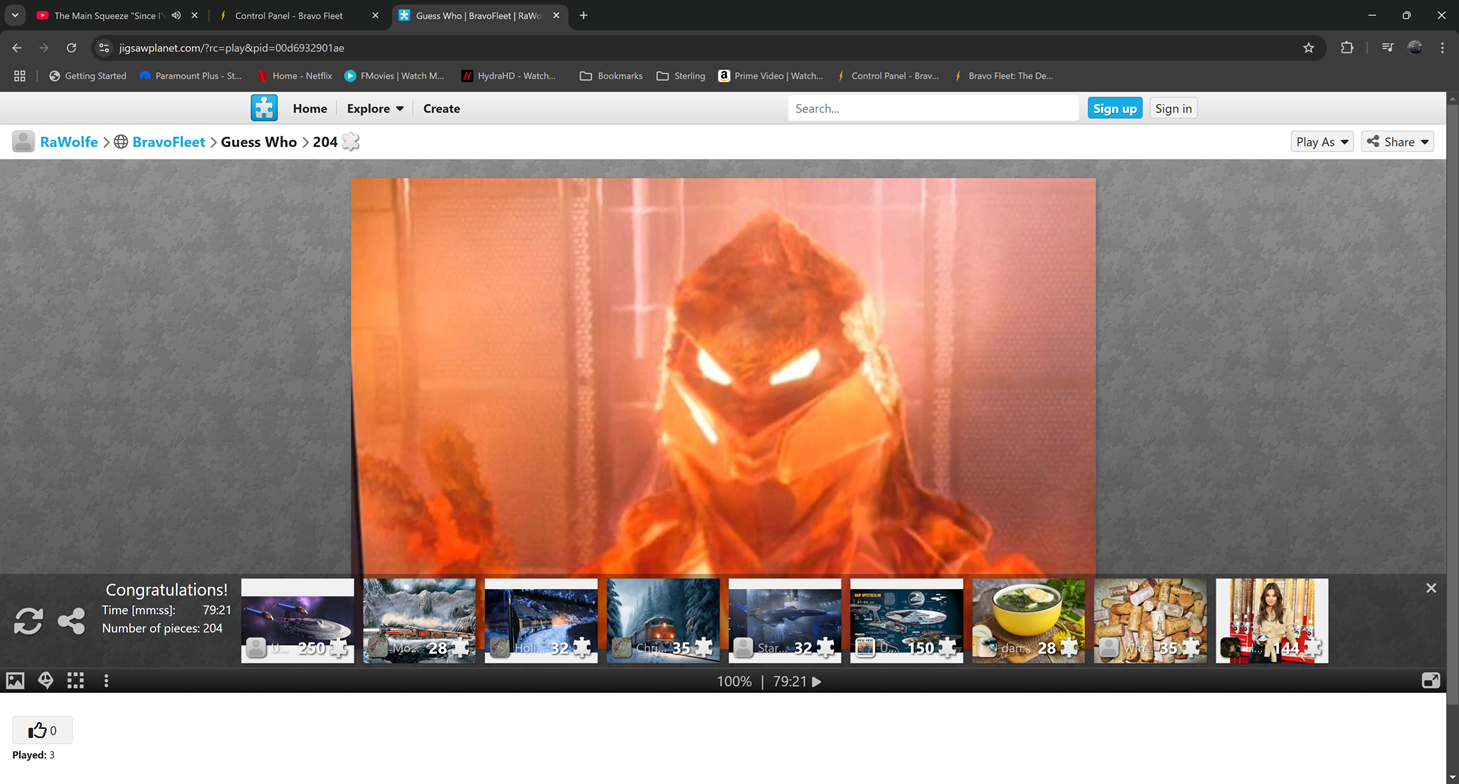Go back to previous page
Screen dimensions: 1459x784
17,48
